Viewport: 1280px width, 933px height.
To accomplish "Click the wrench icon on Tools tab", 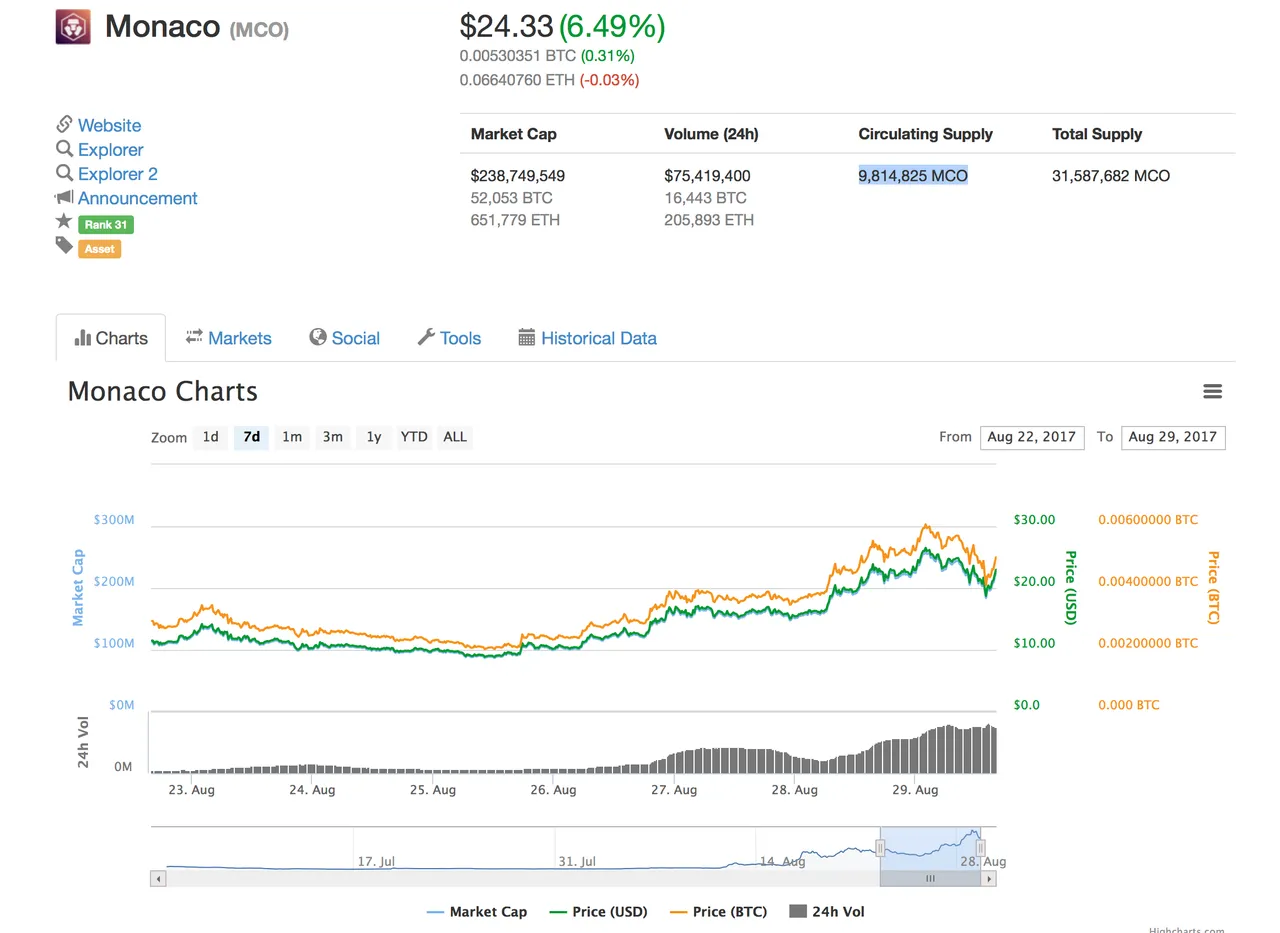I will tap(426, 337).
